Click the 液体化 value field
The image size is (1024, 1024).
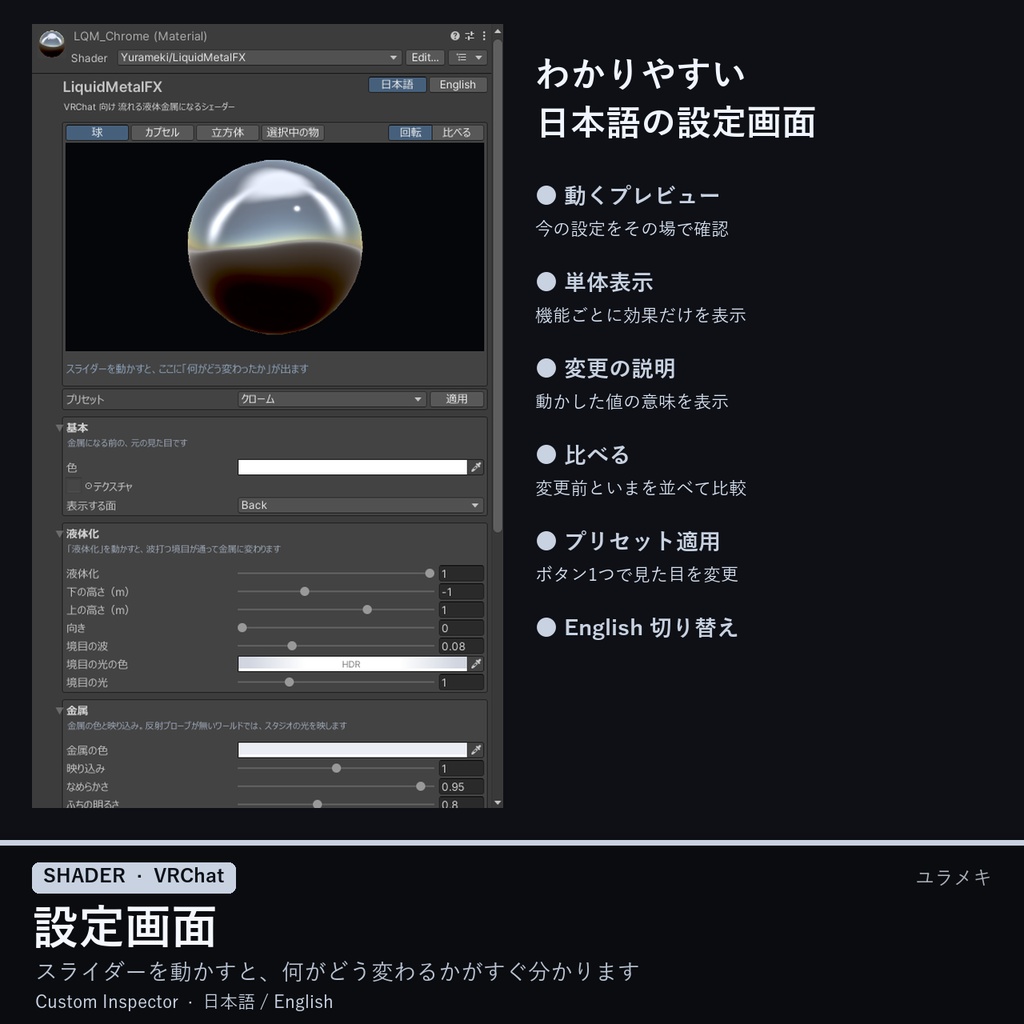click(x=461, y=573)
